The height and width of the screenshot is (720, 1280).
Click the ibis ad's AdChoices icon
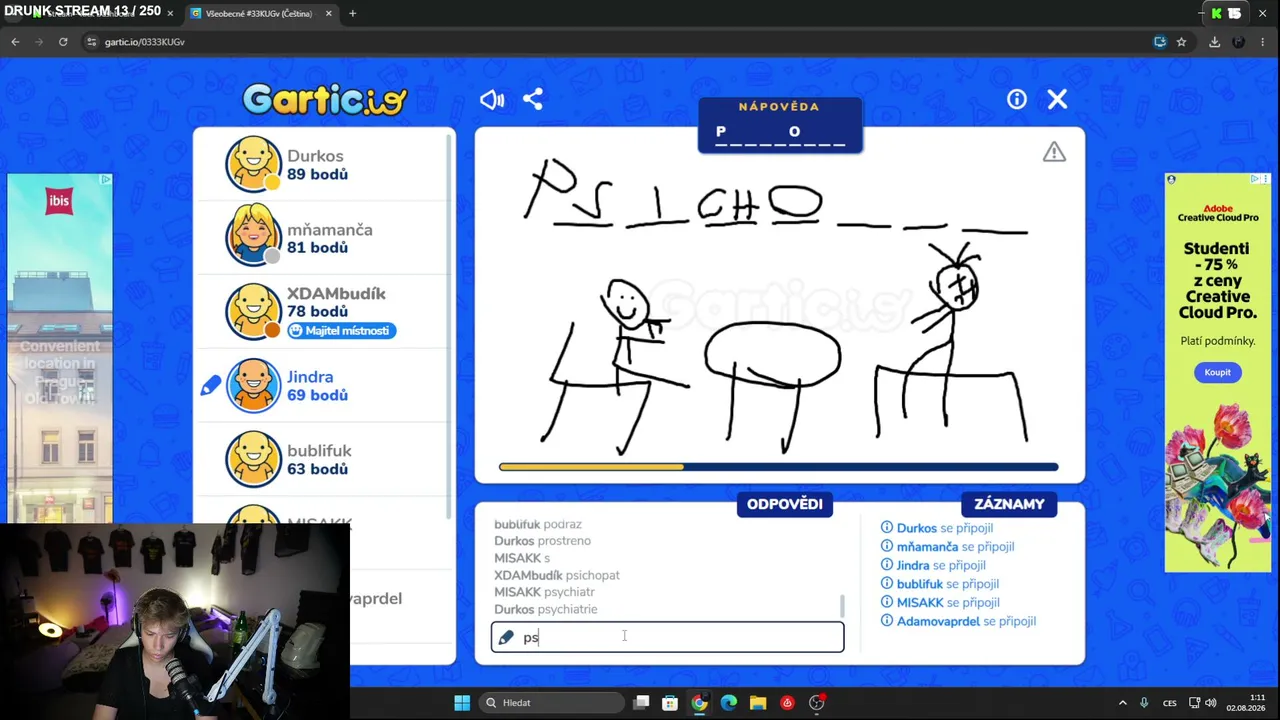(106, 179)
